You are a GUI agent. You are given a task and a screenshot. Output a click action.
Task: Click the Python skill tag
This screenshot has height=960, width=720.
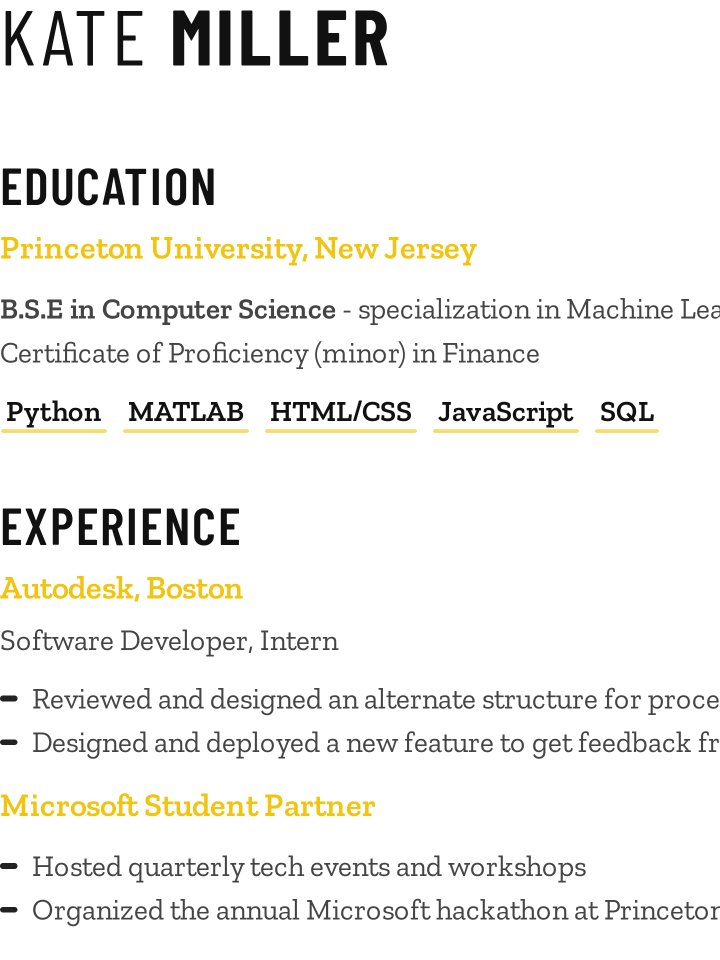pos(54,414)
